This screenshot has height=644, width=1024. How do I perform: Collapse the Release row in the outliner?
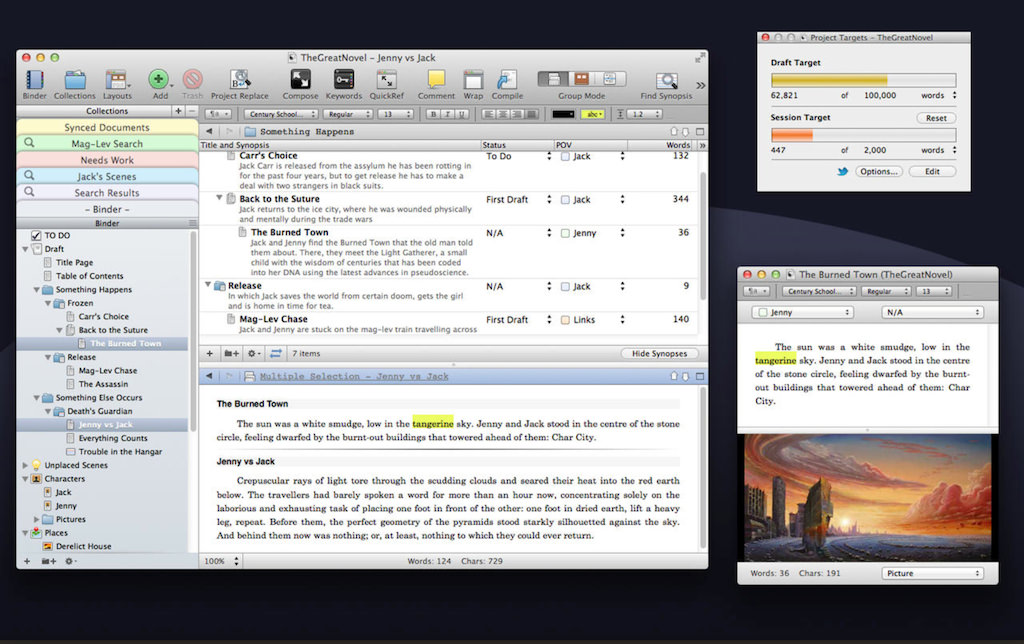pyautogui.click(x=208, y=285)
